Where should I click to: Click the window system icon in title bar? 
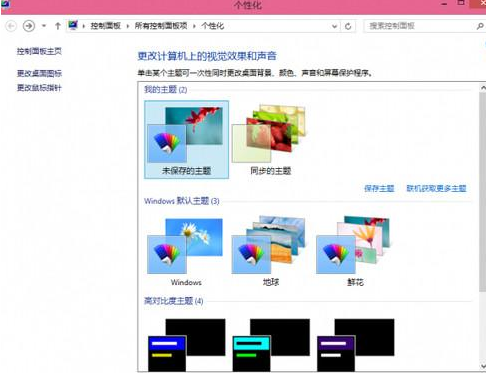point(6,5)
